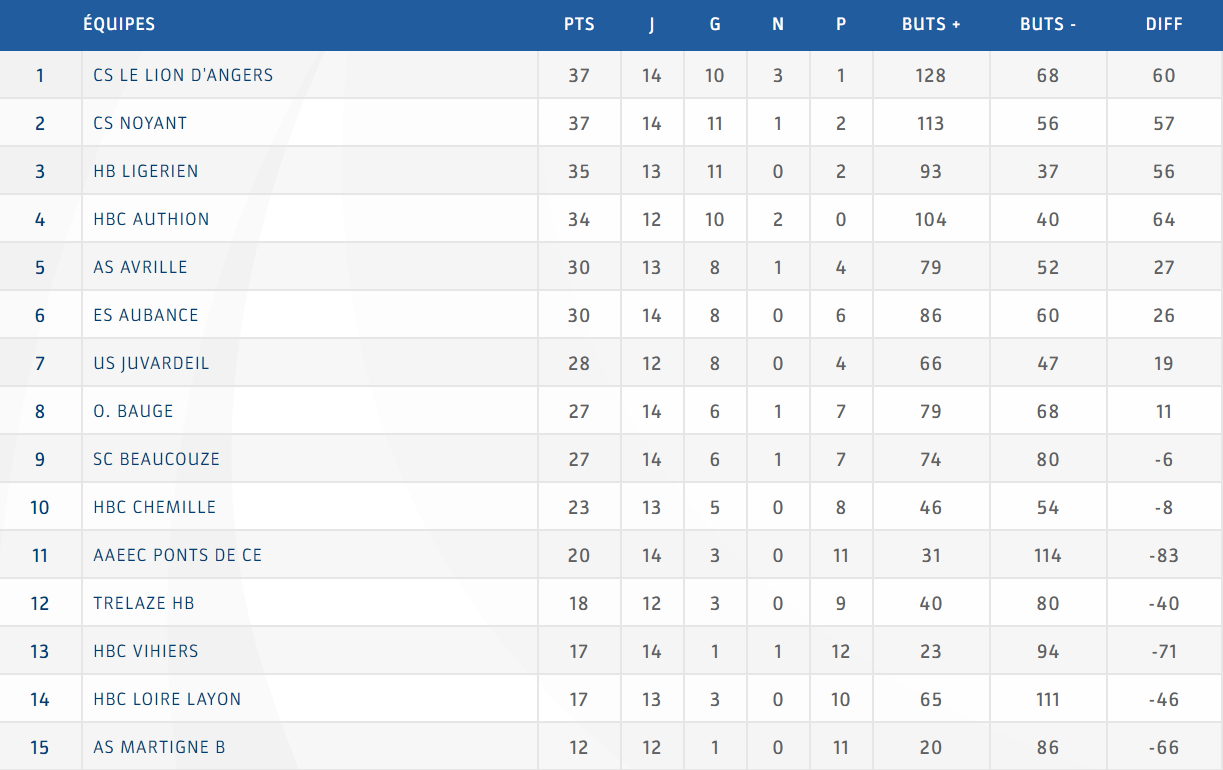Select SC BEAUCOUZE team name

click(x=156, y=459)
